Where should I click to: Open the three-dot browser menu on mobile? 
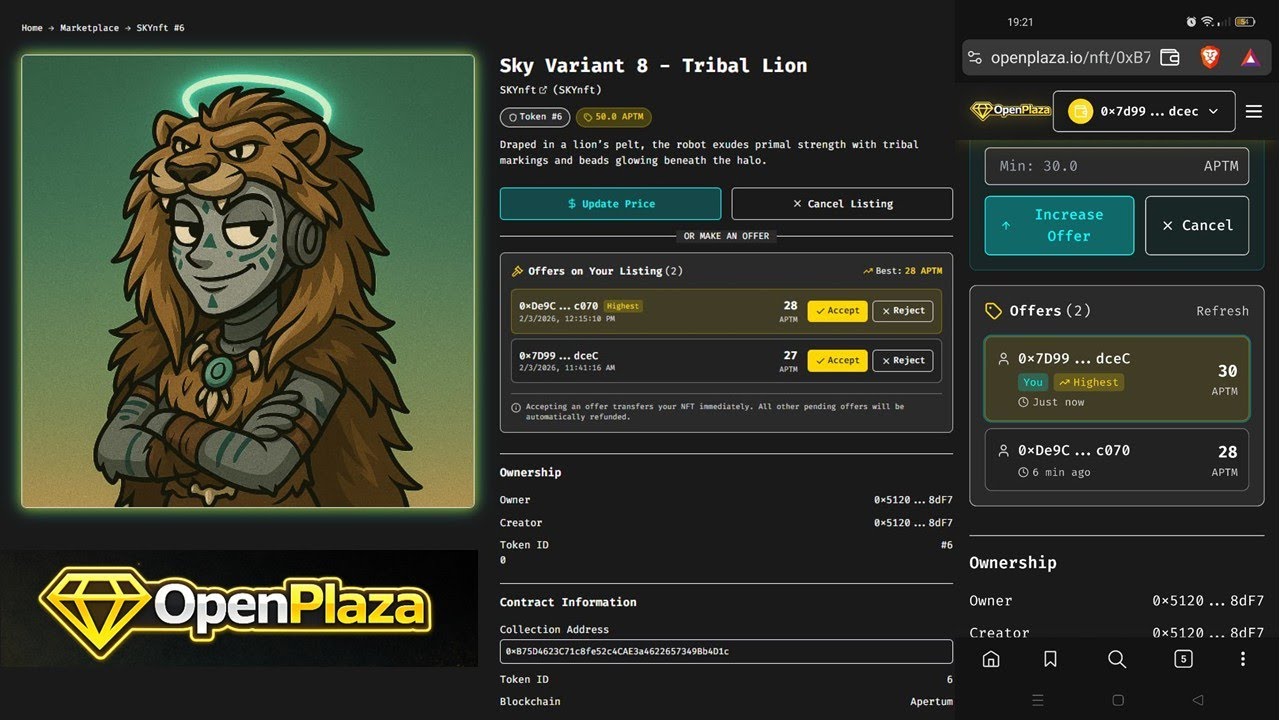pos(1243,659)
